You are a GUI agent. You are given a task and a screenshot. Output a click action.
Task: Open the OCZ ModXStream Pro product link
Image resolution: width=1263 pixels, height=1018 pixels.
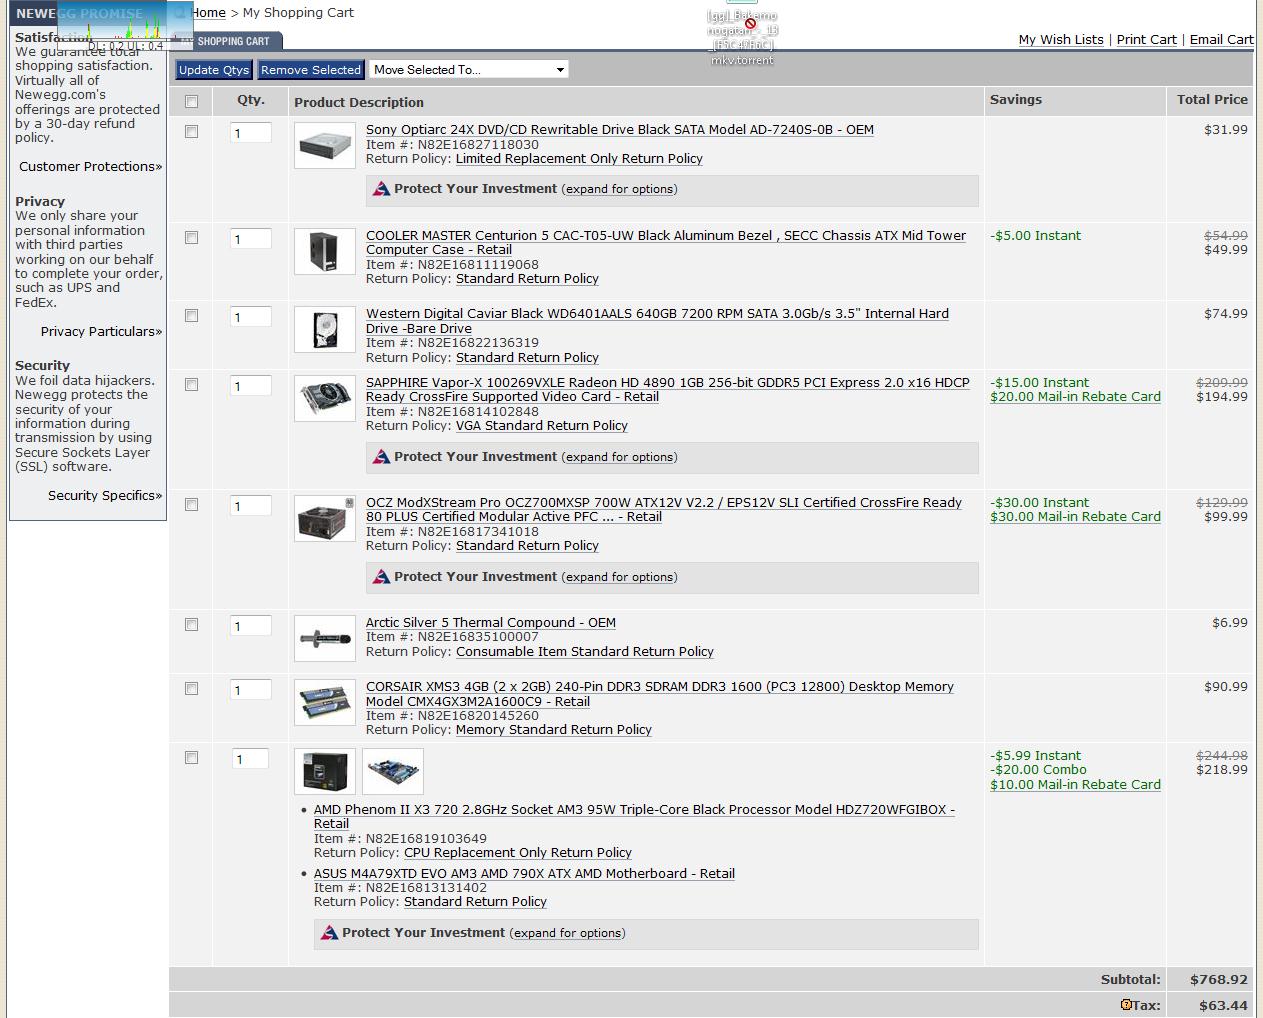(x=664, y=510)
